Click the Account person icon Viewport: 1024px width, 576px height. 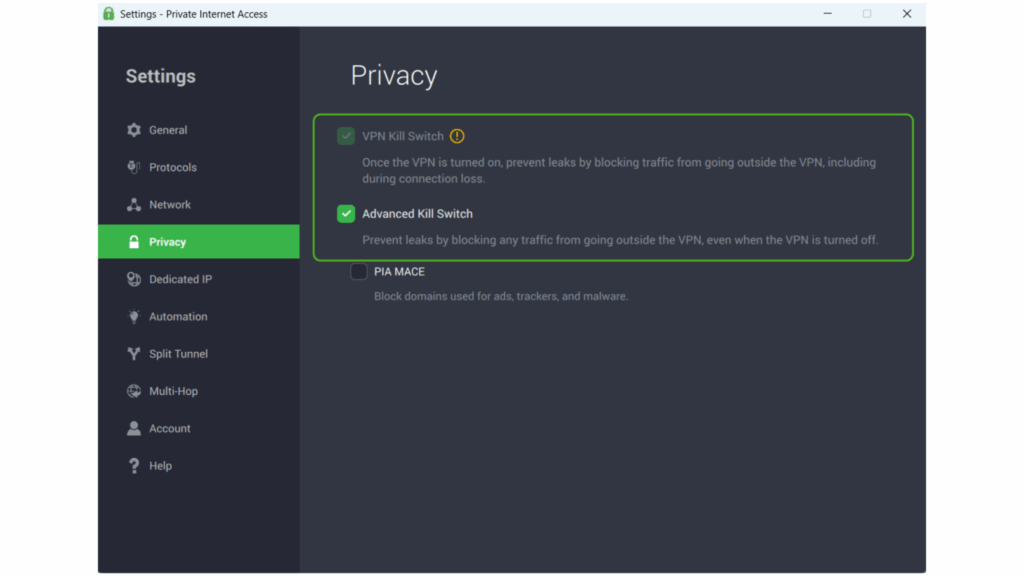coord(134,428)
